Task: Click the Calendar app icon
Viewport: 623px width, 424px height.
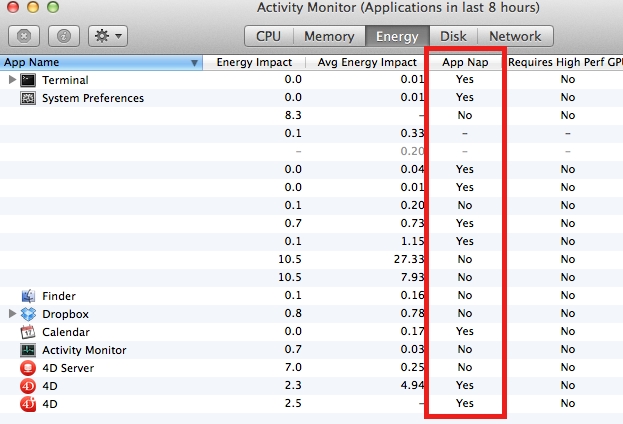Action: (x=28, y=332)
